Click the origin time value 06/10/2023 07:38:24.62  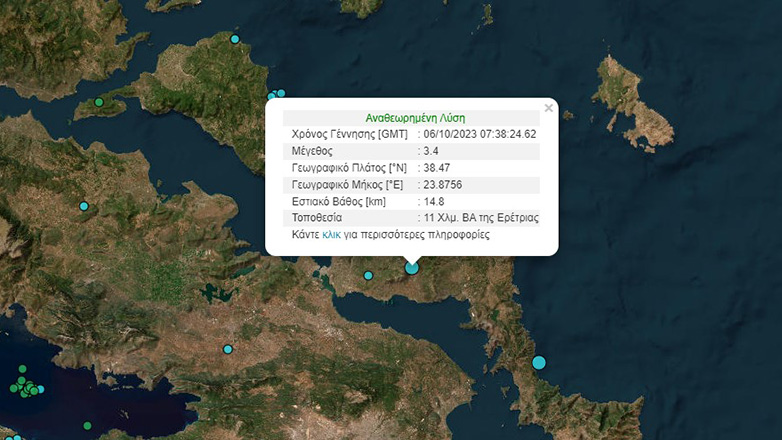pos(480,134)
